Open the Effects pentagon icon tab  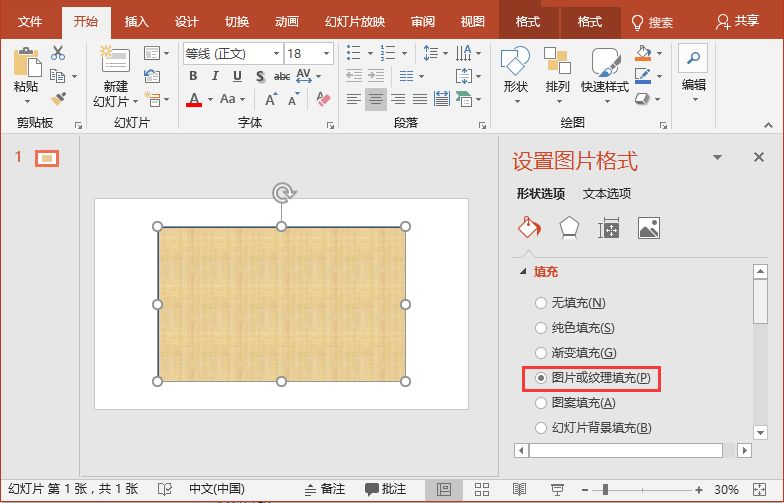(568, 228)
